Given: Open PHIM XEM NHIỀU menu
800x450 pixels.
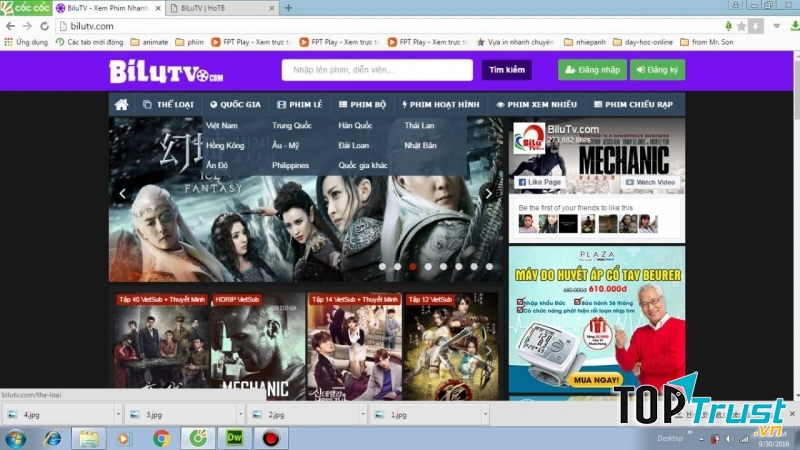Looking at the screenshot, I should coord(537,105).
